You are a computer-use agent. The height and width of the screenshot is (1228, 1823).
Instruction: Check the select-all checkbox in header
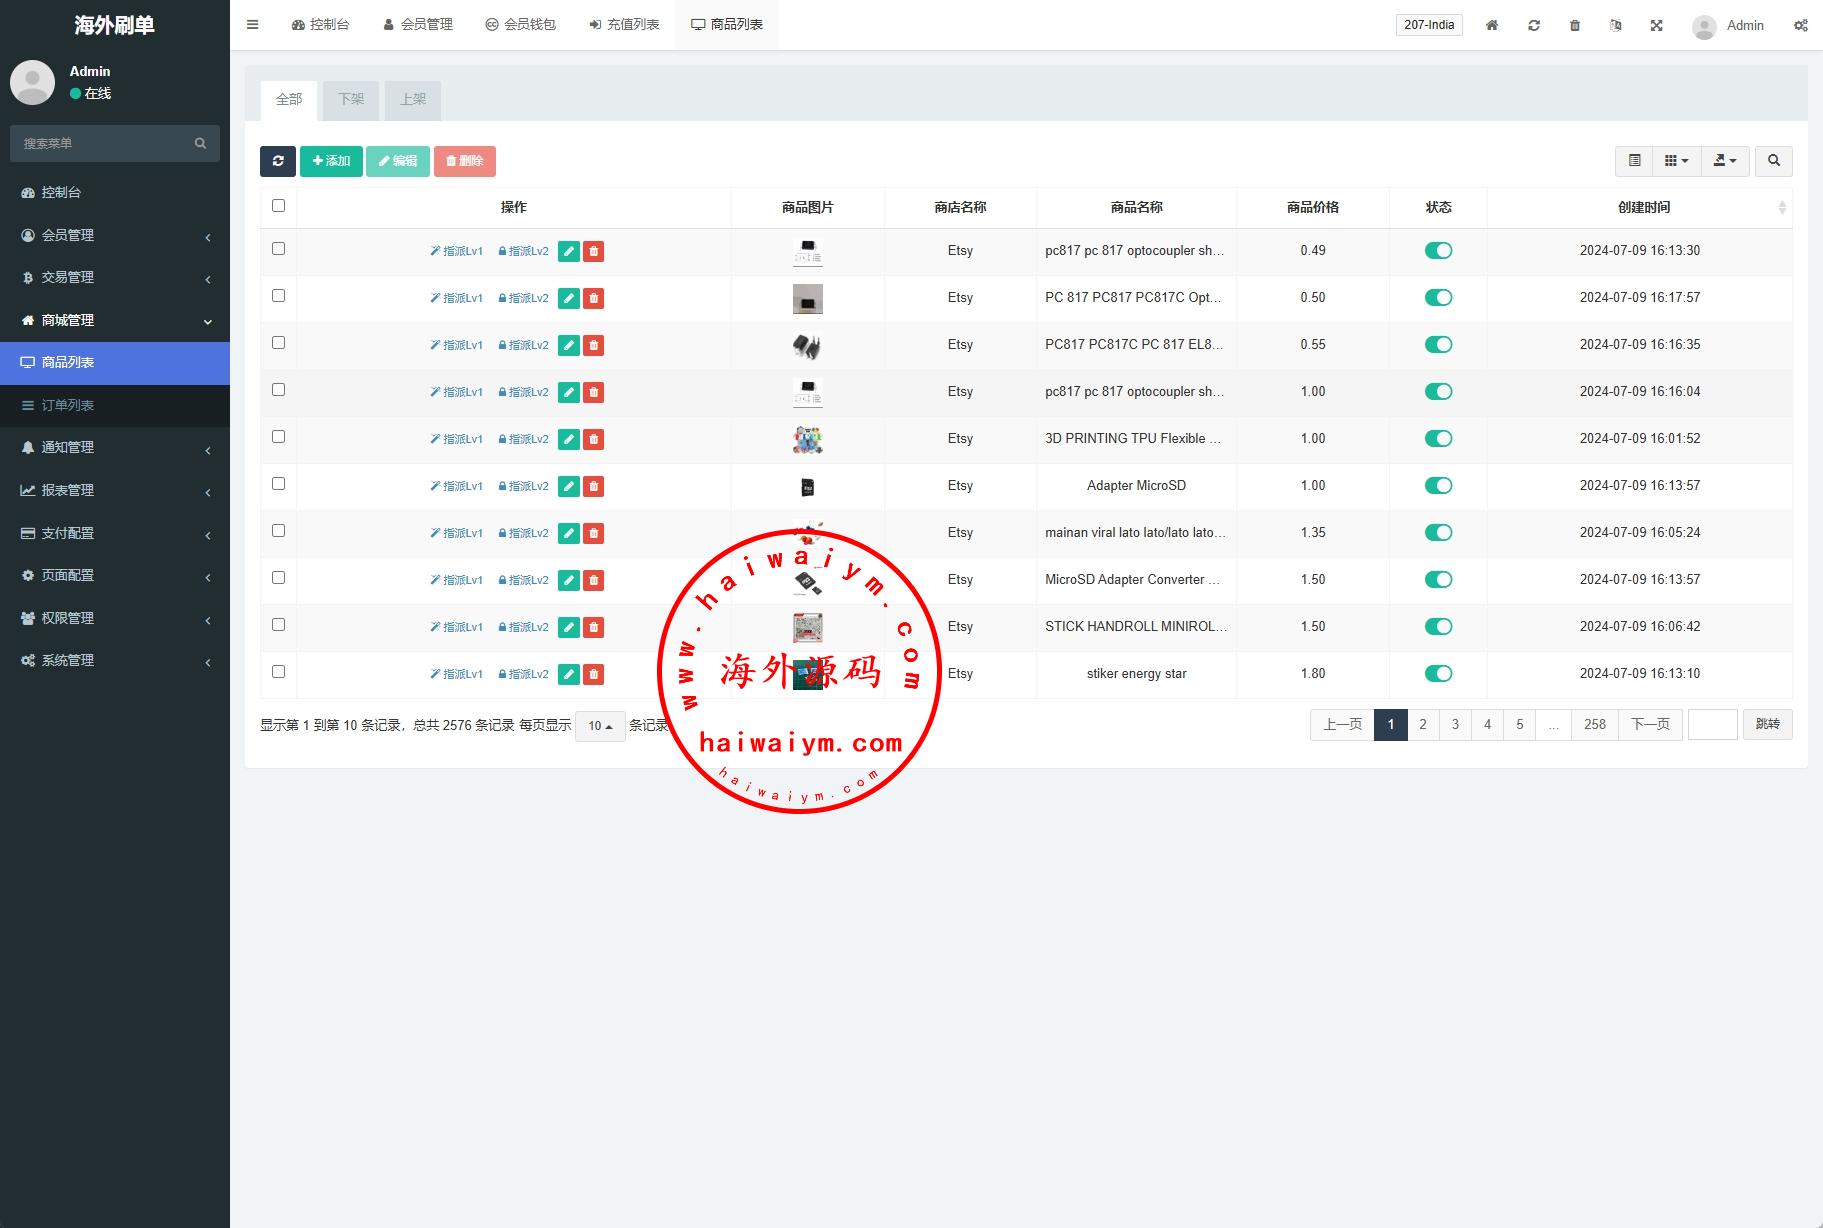pyautogui.click(x=278, y=206)
